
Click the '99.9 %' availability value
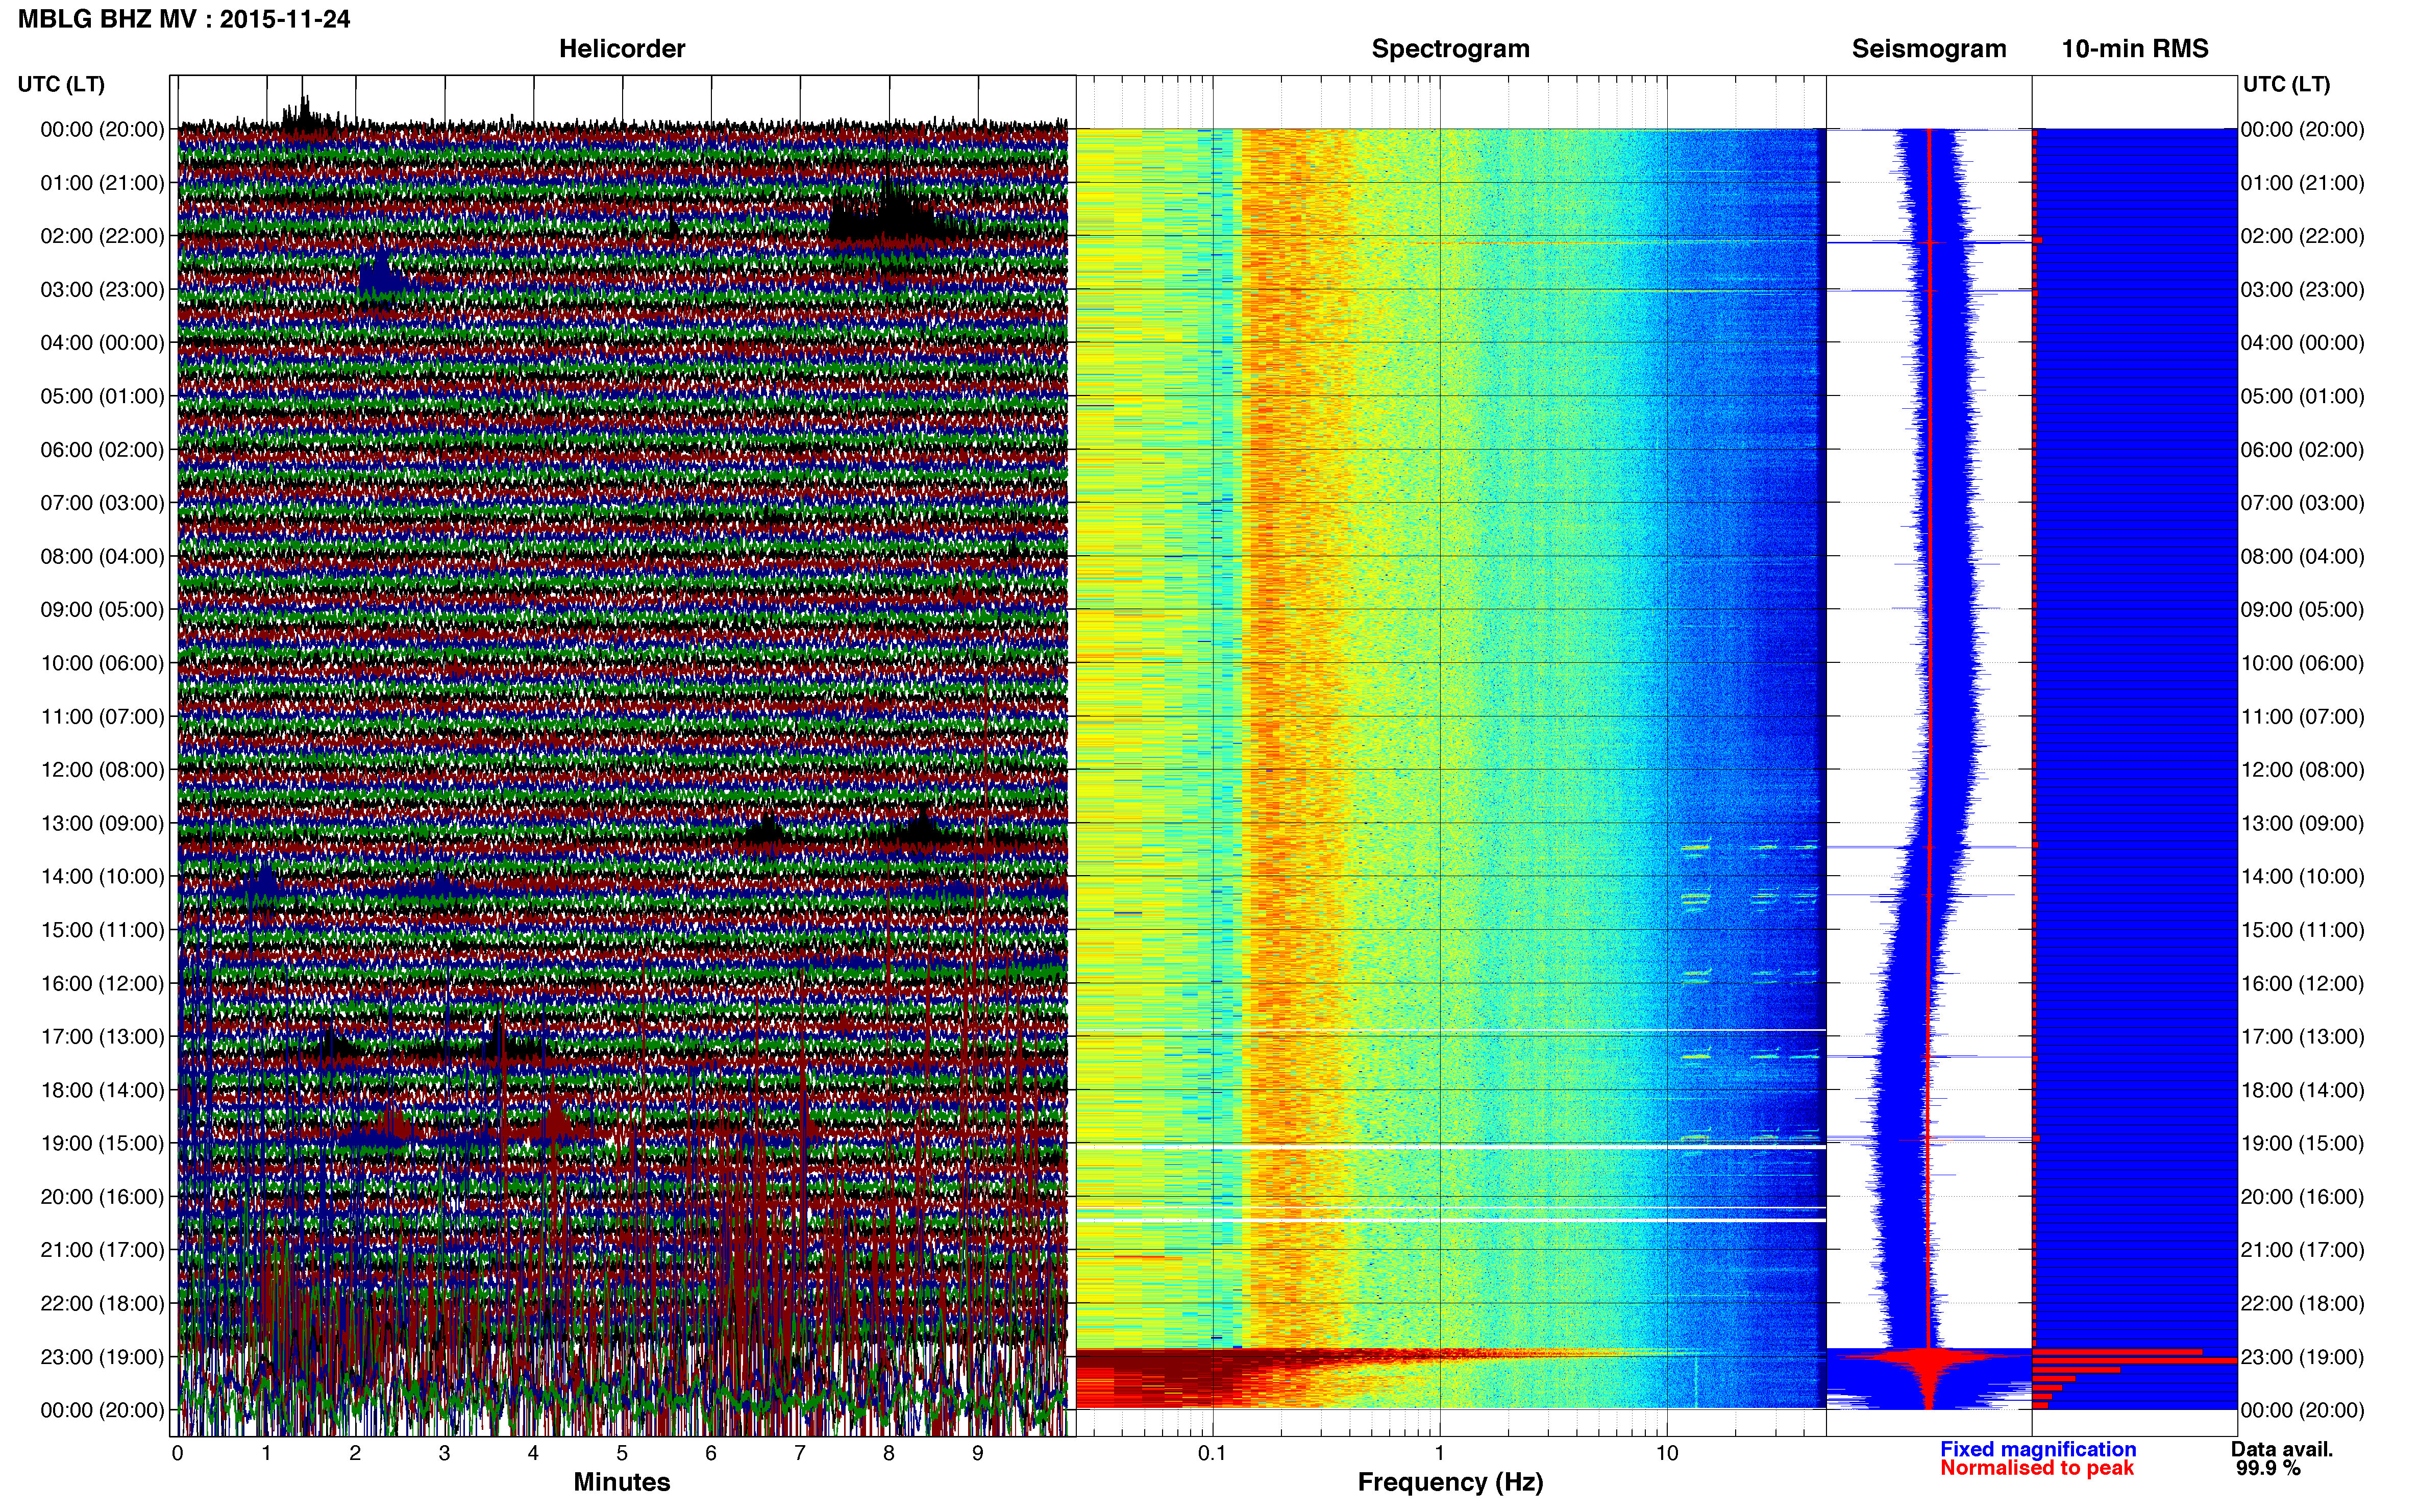2268,1468
